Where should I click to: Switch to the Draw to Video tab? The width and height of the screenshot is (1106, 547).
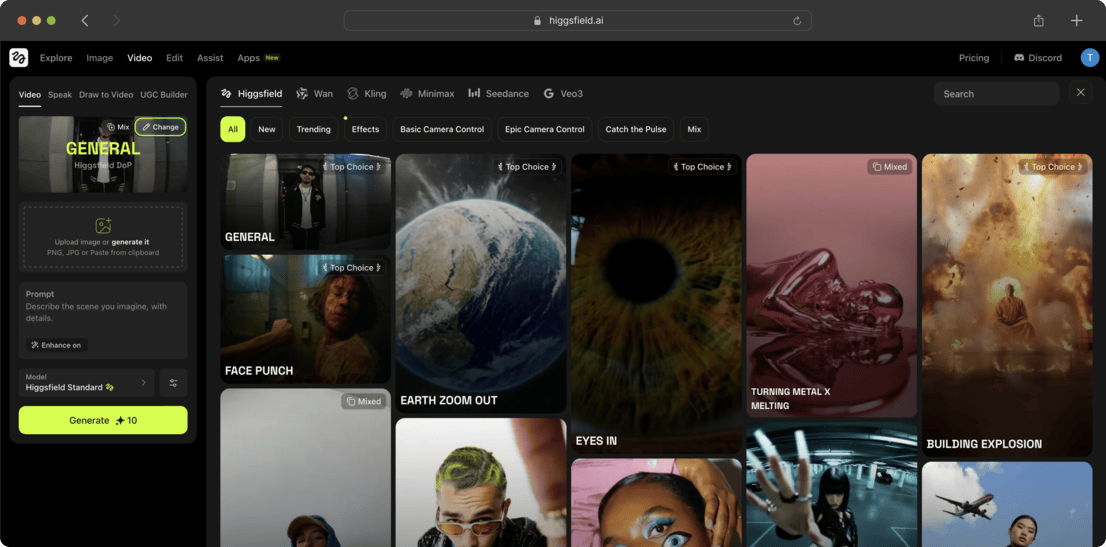pyautogui.click(x=106, y=95)
